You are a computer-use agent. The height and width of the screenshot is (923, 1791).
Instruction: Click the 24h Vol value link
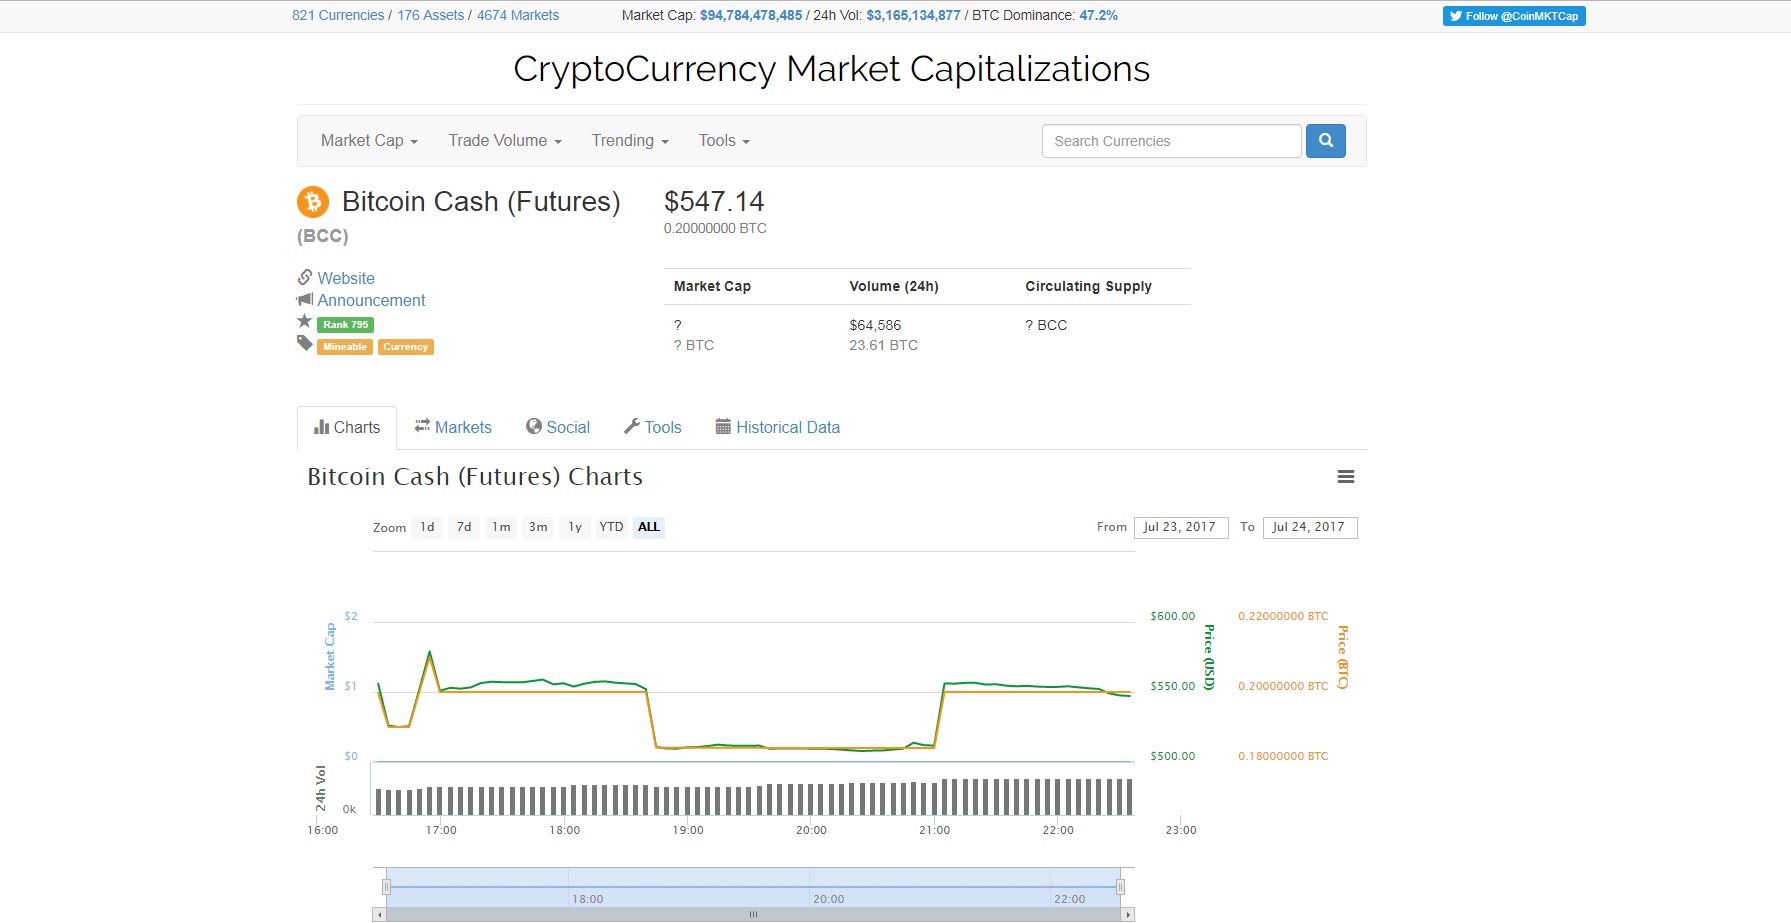[x=913, y=15]
